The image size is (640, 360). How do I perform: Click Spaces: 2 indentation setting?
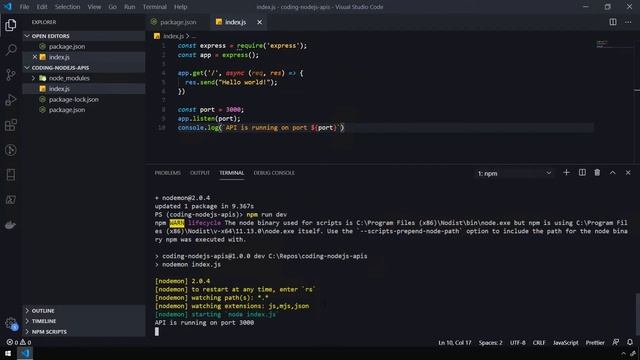click(491, 342)
